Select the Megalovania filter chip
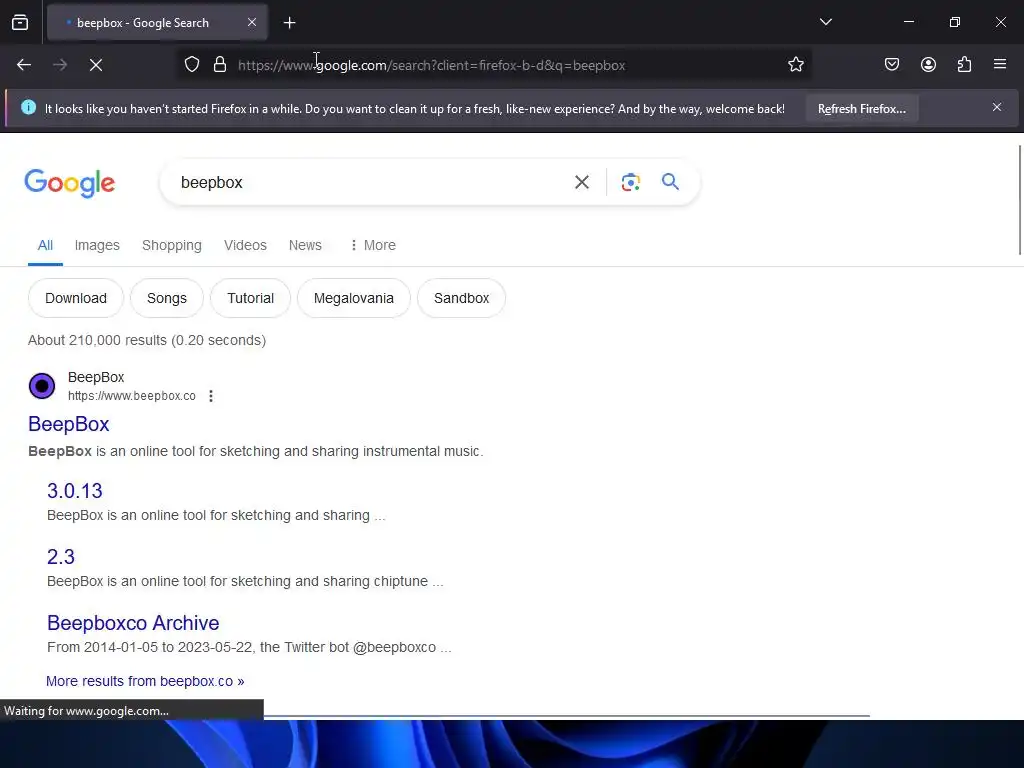Screen dimensions: 1024x768 point(353,298)
